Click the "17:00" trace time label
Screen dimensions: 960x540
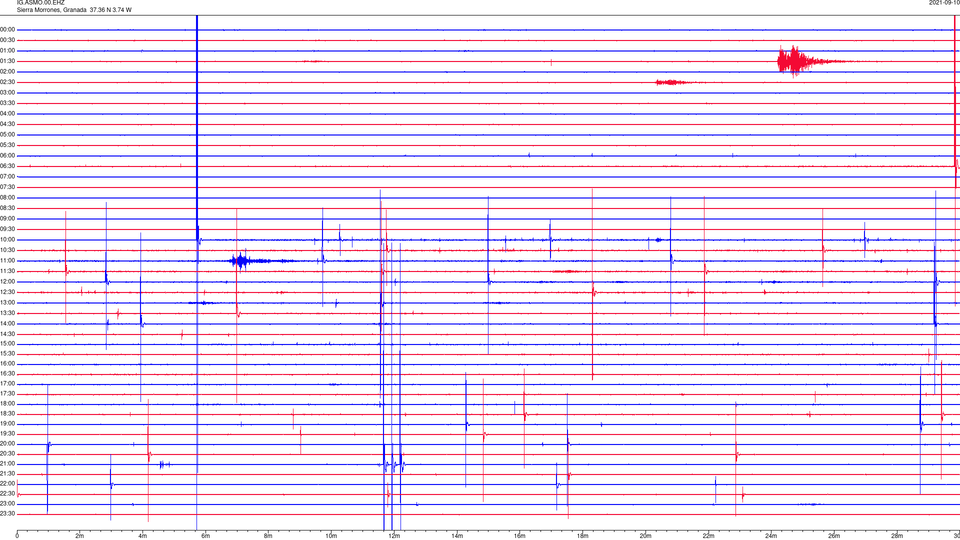[x=8, y=384]
